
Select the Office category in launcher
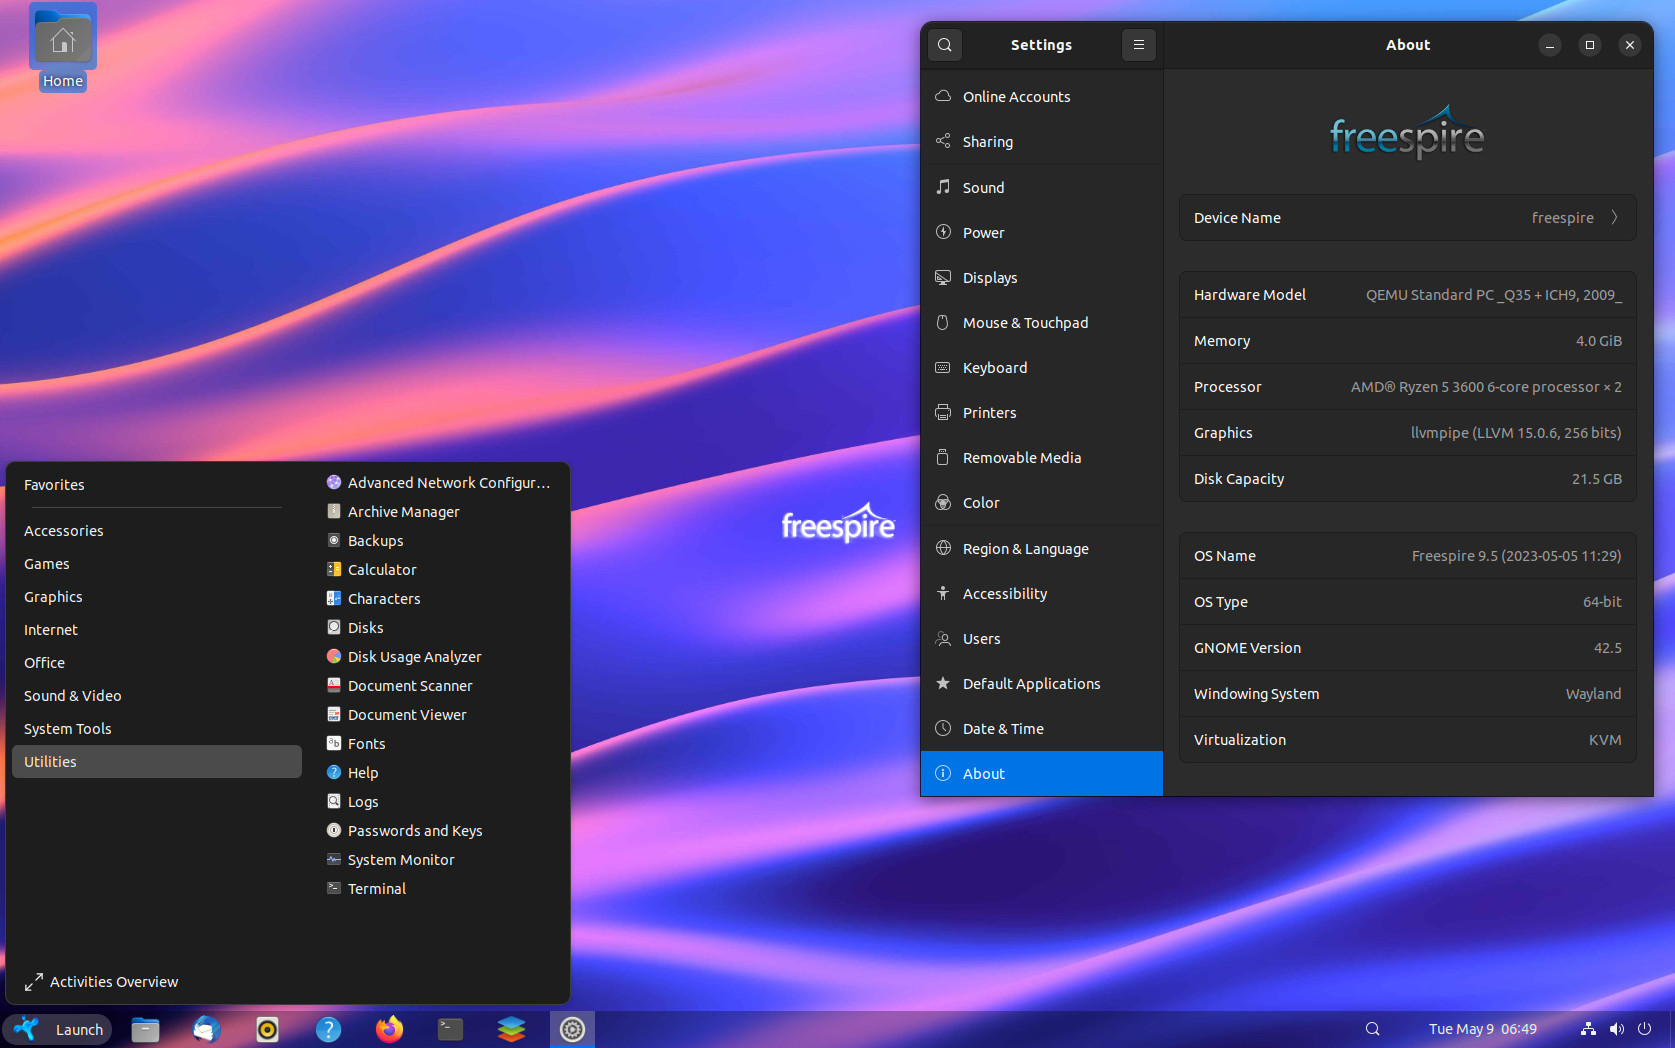click(157, 663)
